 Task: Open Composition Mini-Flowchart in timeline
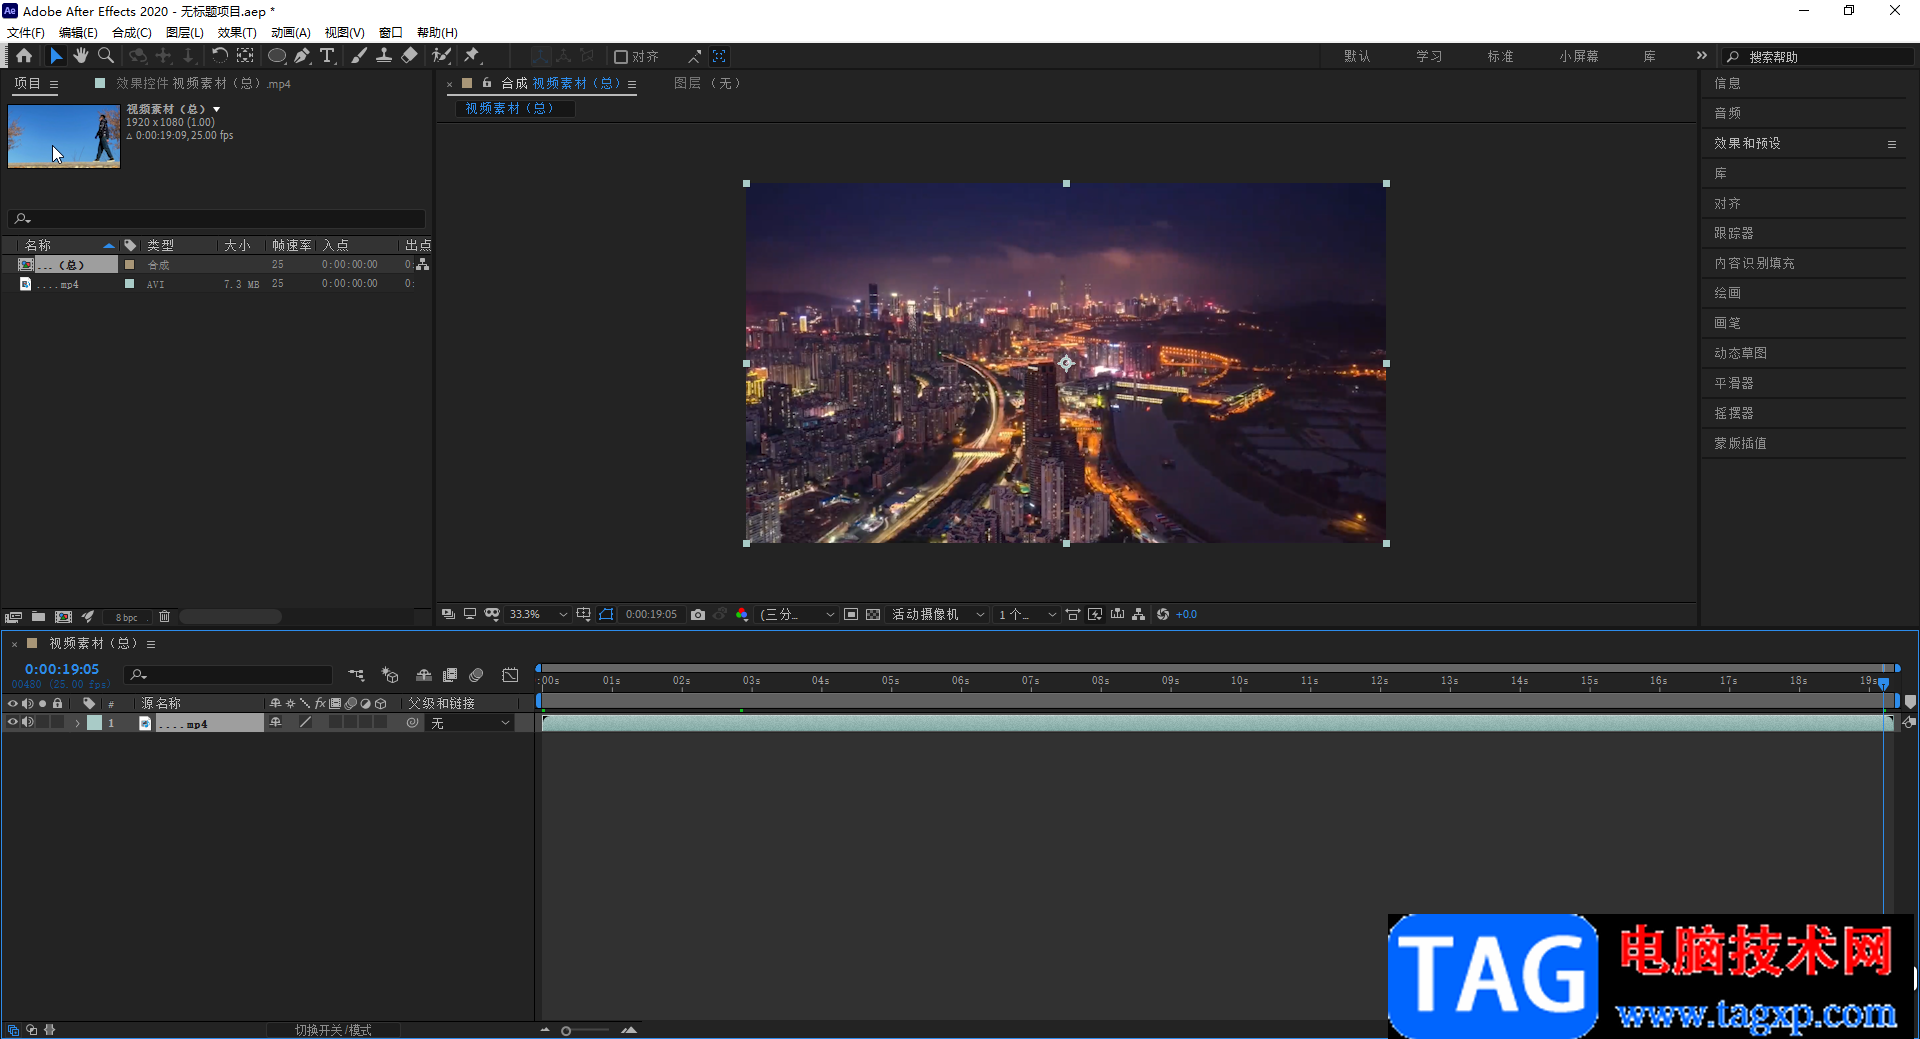[356, 675]
